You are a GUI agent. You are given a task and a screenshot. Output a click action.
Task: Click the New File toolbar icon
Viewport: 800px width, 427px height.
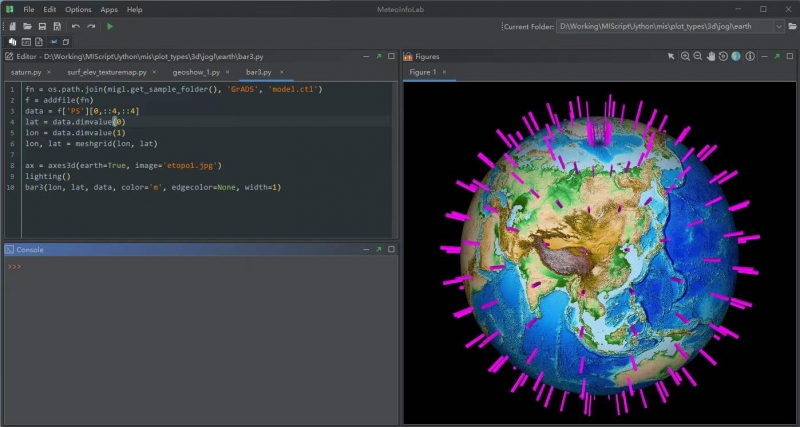point(12,25)
